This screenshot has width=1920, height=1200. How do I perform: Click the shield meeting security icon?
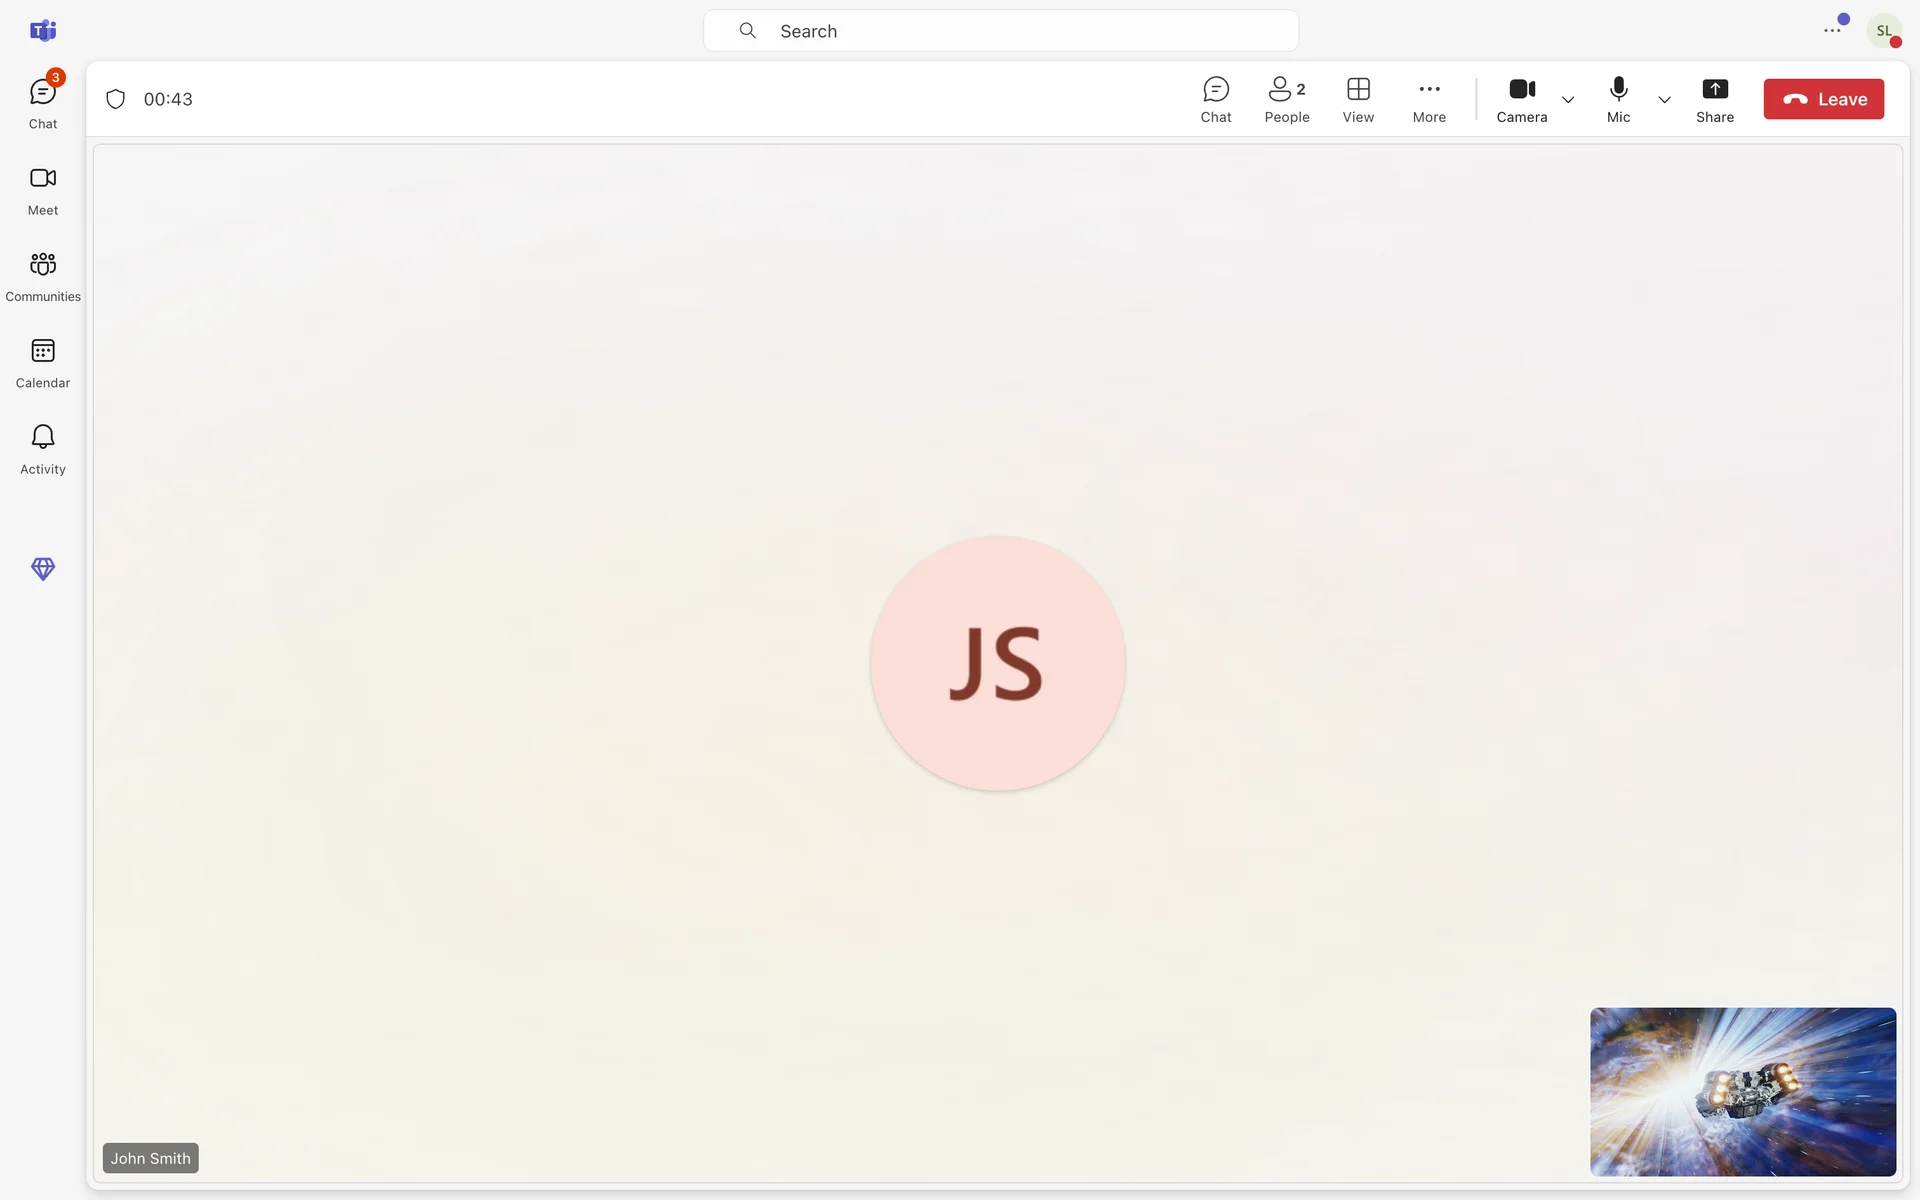coord(116,99)
